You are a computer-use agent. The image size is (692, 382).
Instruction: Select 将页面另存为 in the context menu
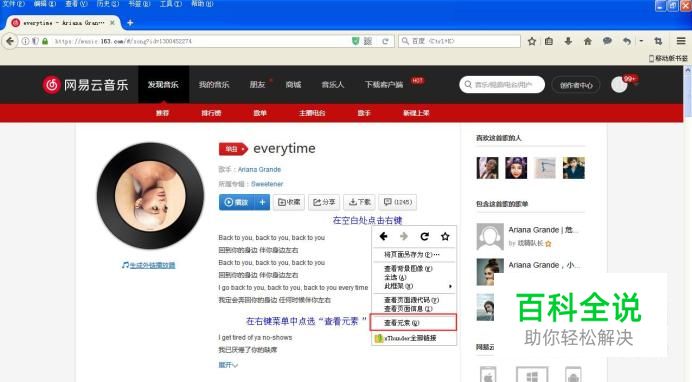[413, 255]
